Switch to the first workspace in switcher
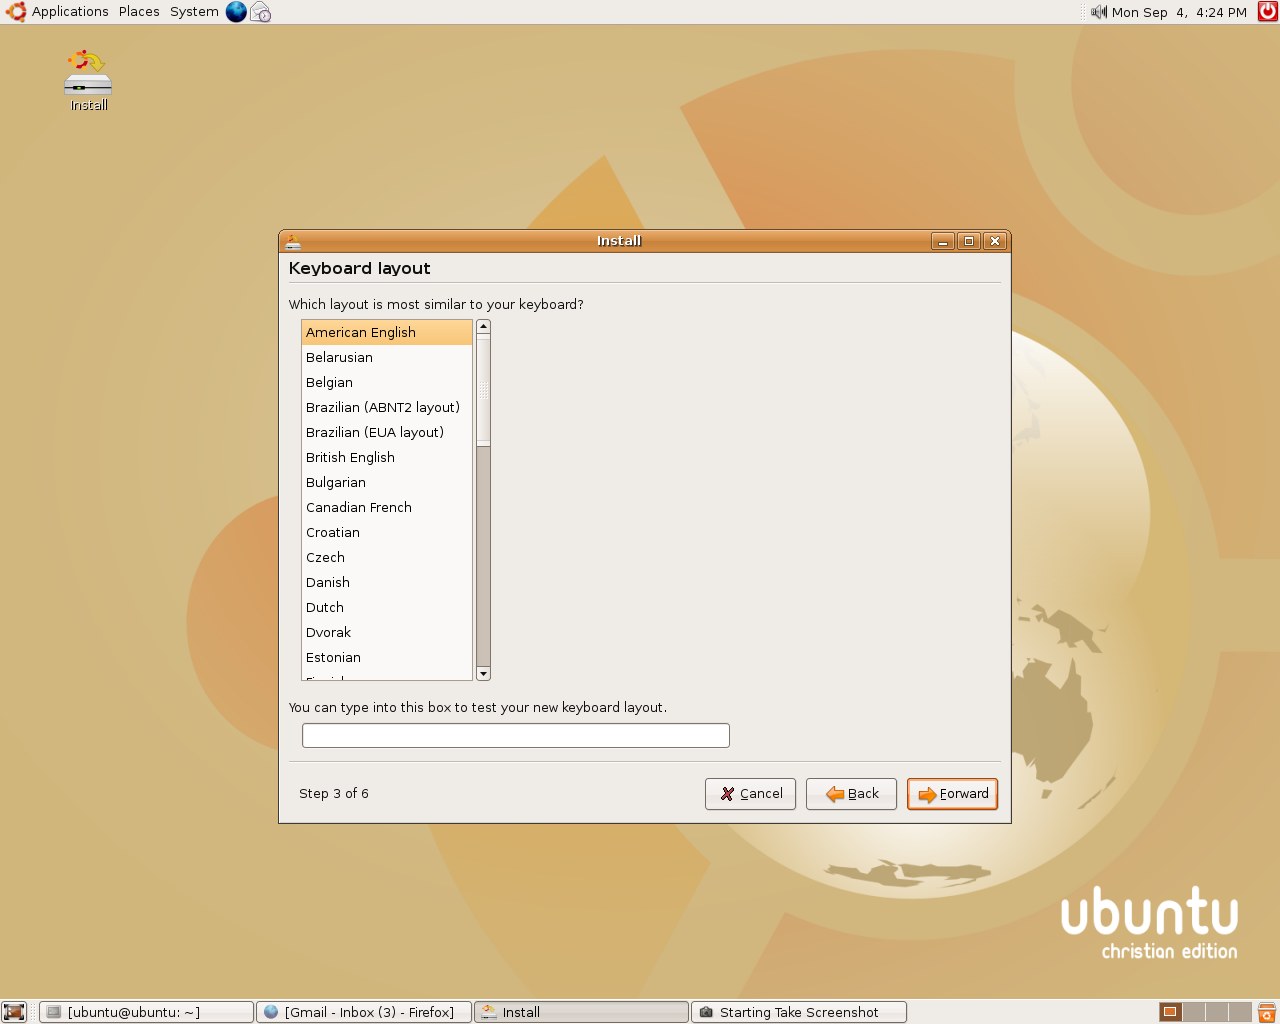The height and width of the screenshot is (1024, 1280). coord(1170,1012)
